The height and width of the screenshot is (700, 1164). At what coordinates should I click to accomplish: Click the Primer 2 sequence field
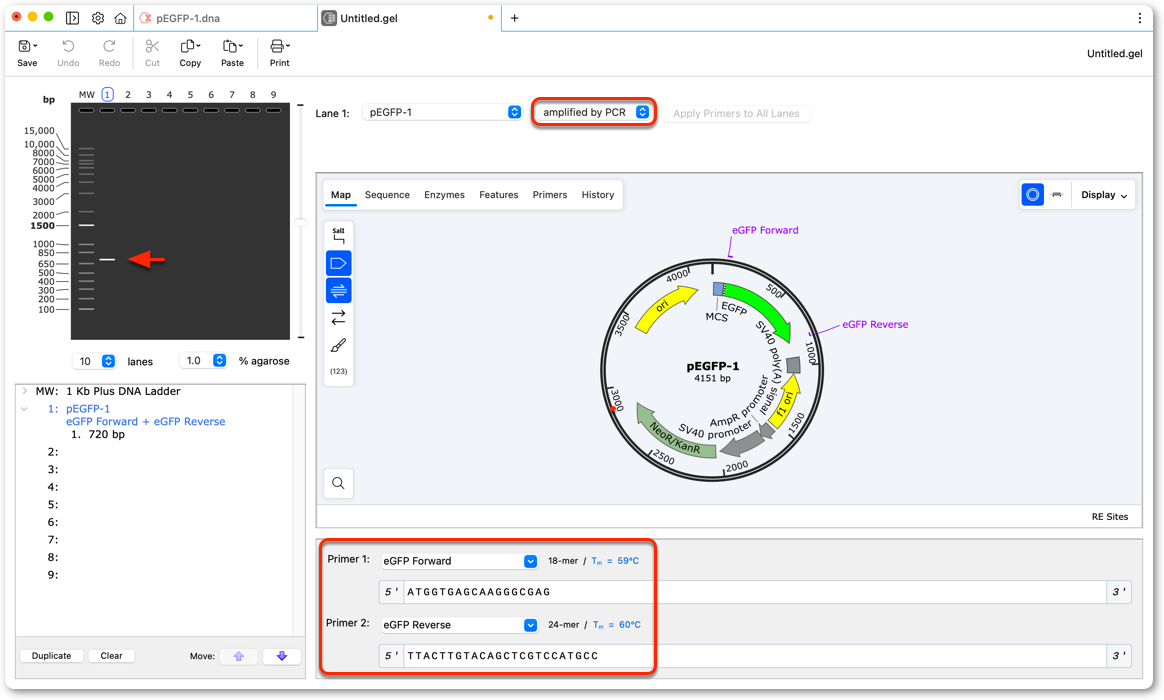tap(755, 656)
